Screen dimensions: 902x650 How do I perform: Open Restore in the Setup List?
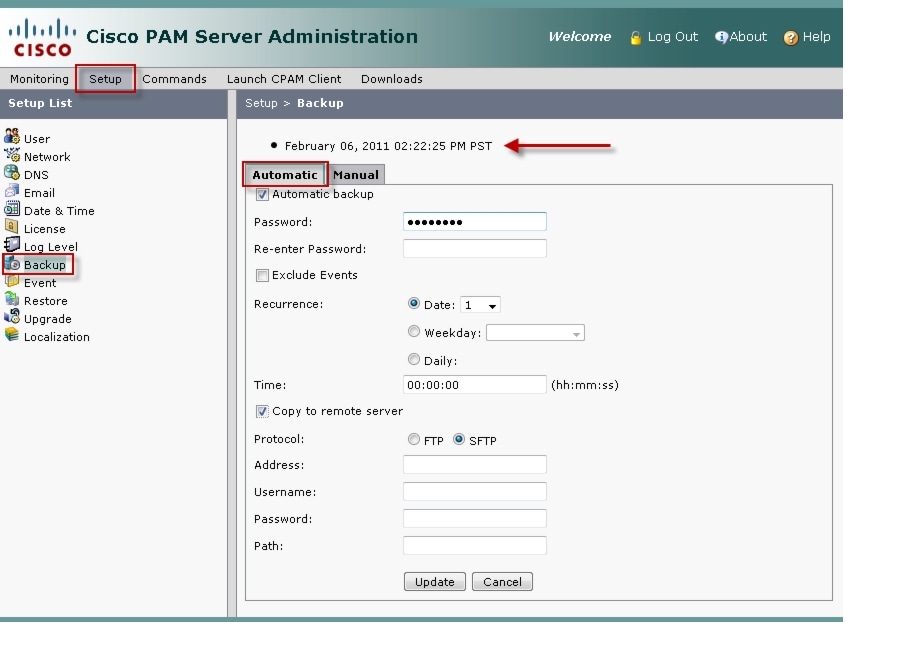coord(45,301)
